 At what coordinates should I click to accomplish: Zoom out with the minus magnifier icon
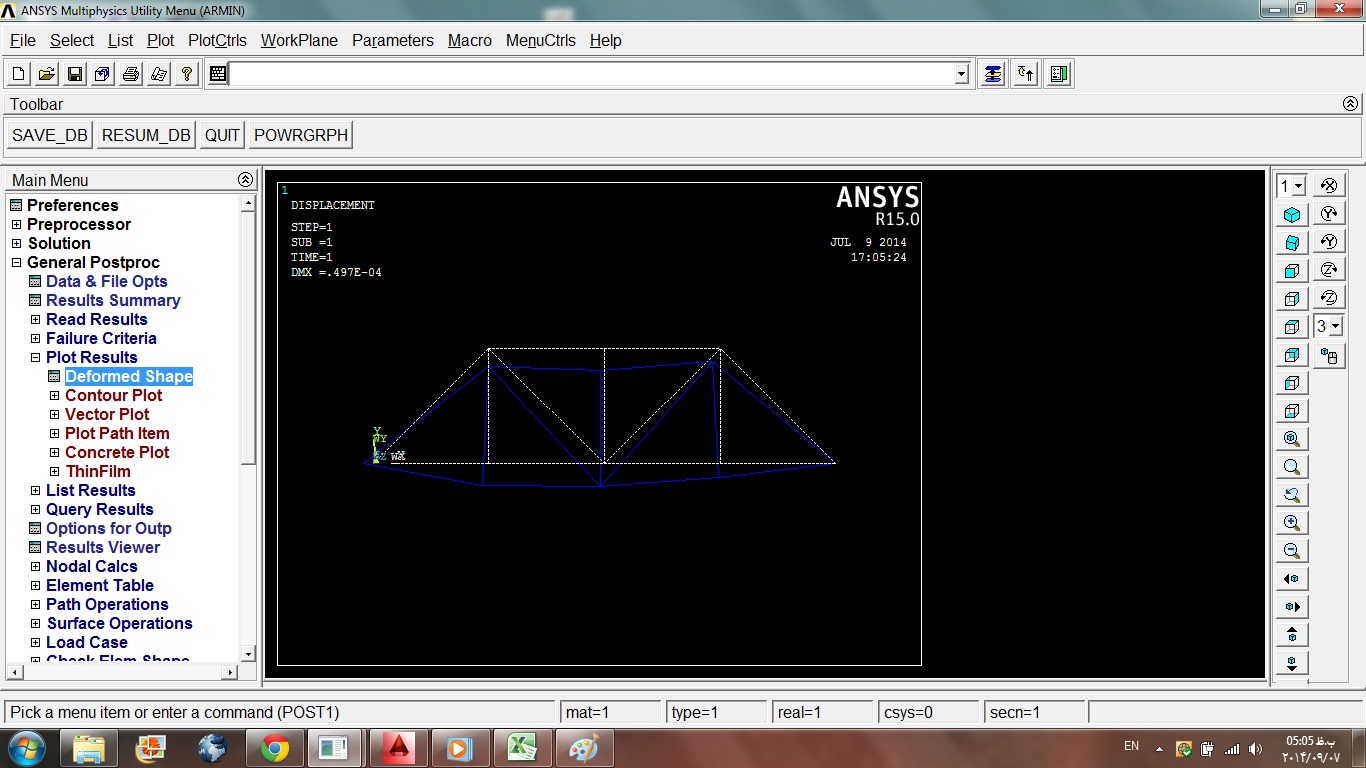click(x=1292, y=551)
